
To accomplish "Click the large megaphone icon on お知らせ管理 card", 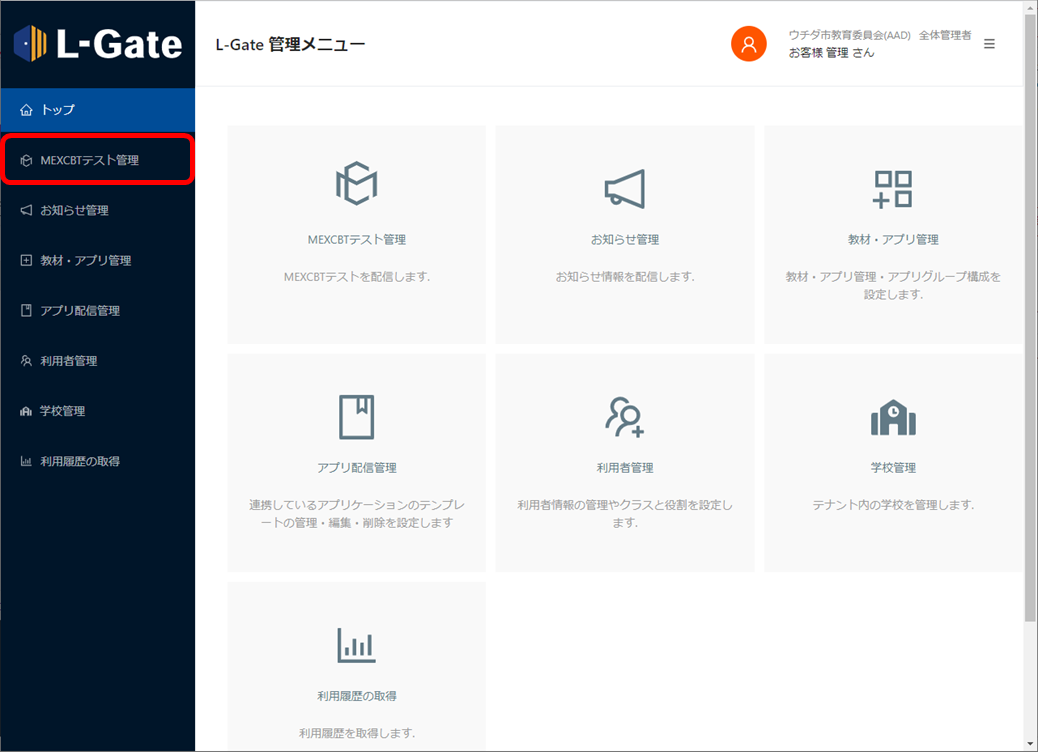I will [x=624, y=189].
